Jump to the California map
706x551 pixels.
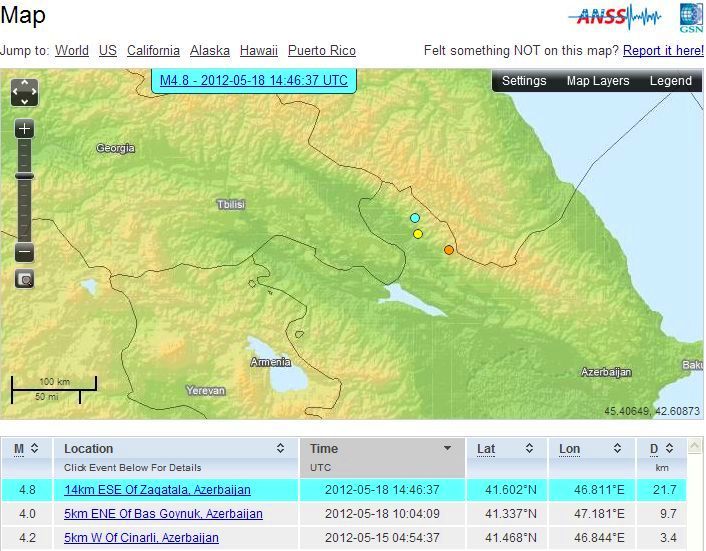point(153,50)
